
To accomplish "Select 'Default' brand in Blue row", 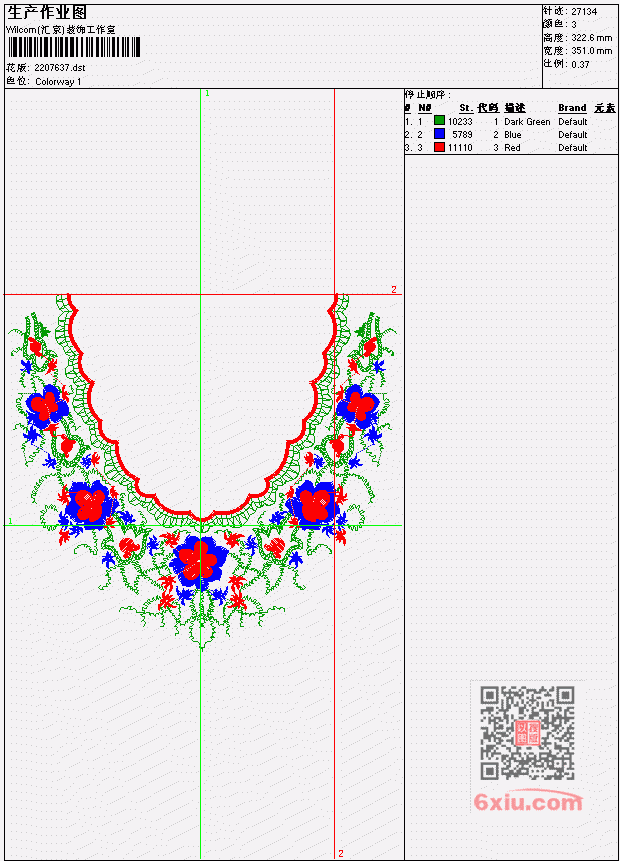I will click(573, 135).
